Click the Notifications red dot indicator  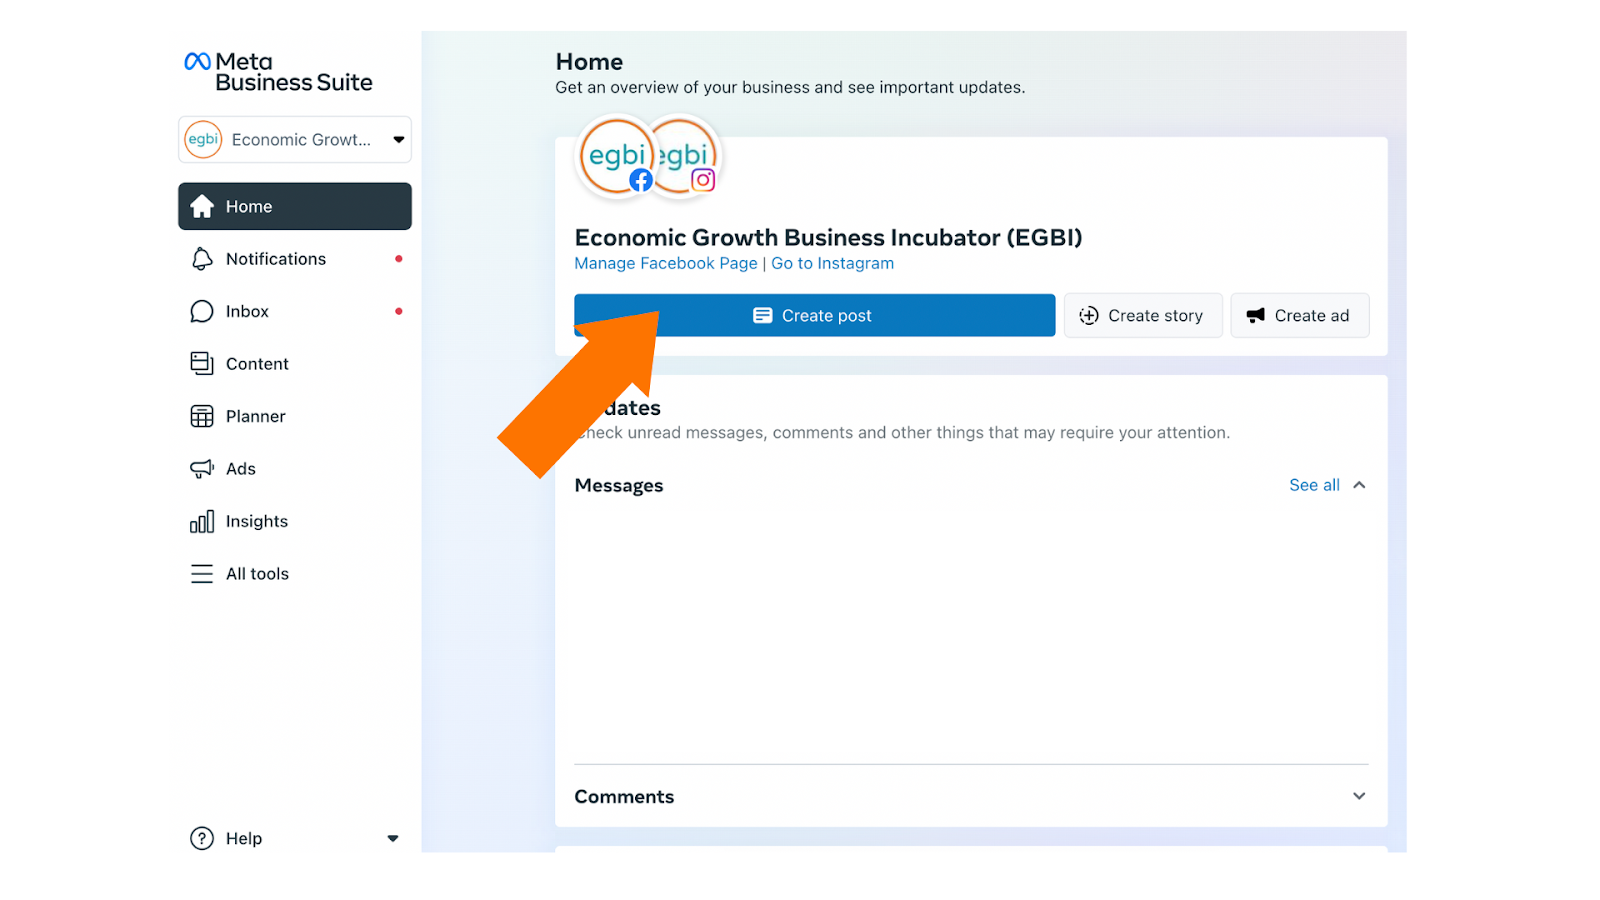coord(399,259)
